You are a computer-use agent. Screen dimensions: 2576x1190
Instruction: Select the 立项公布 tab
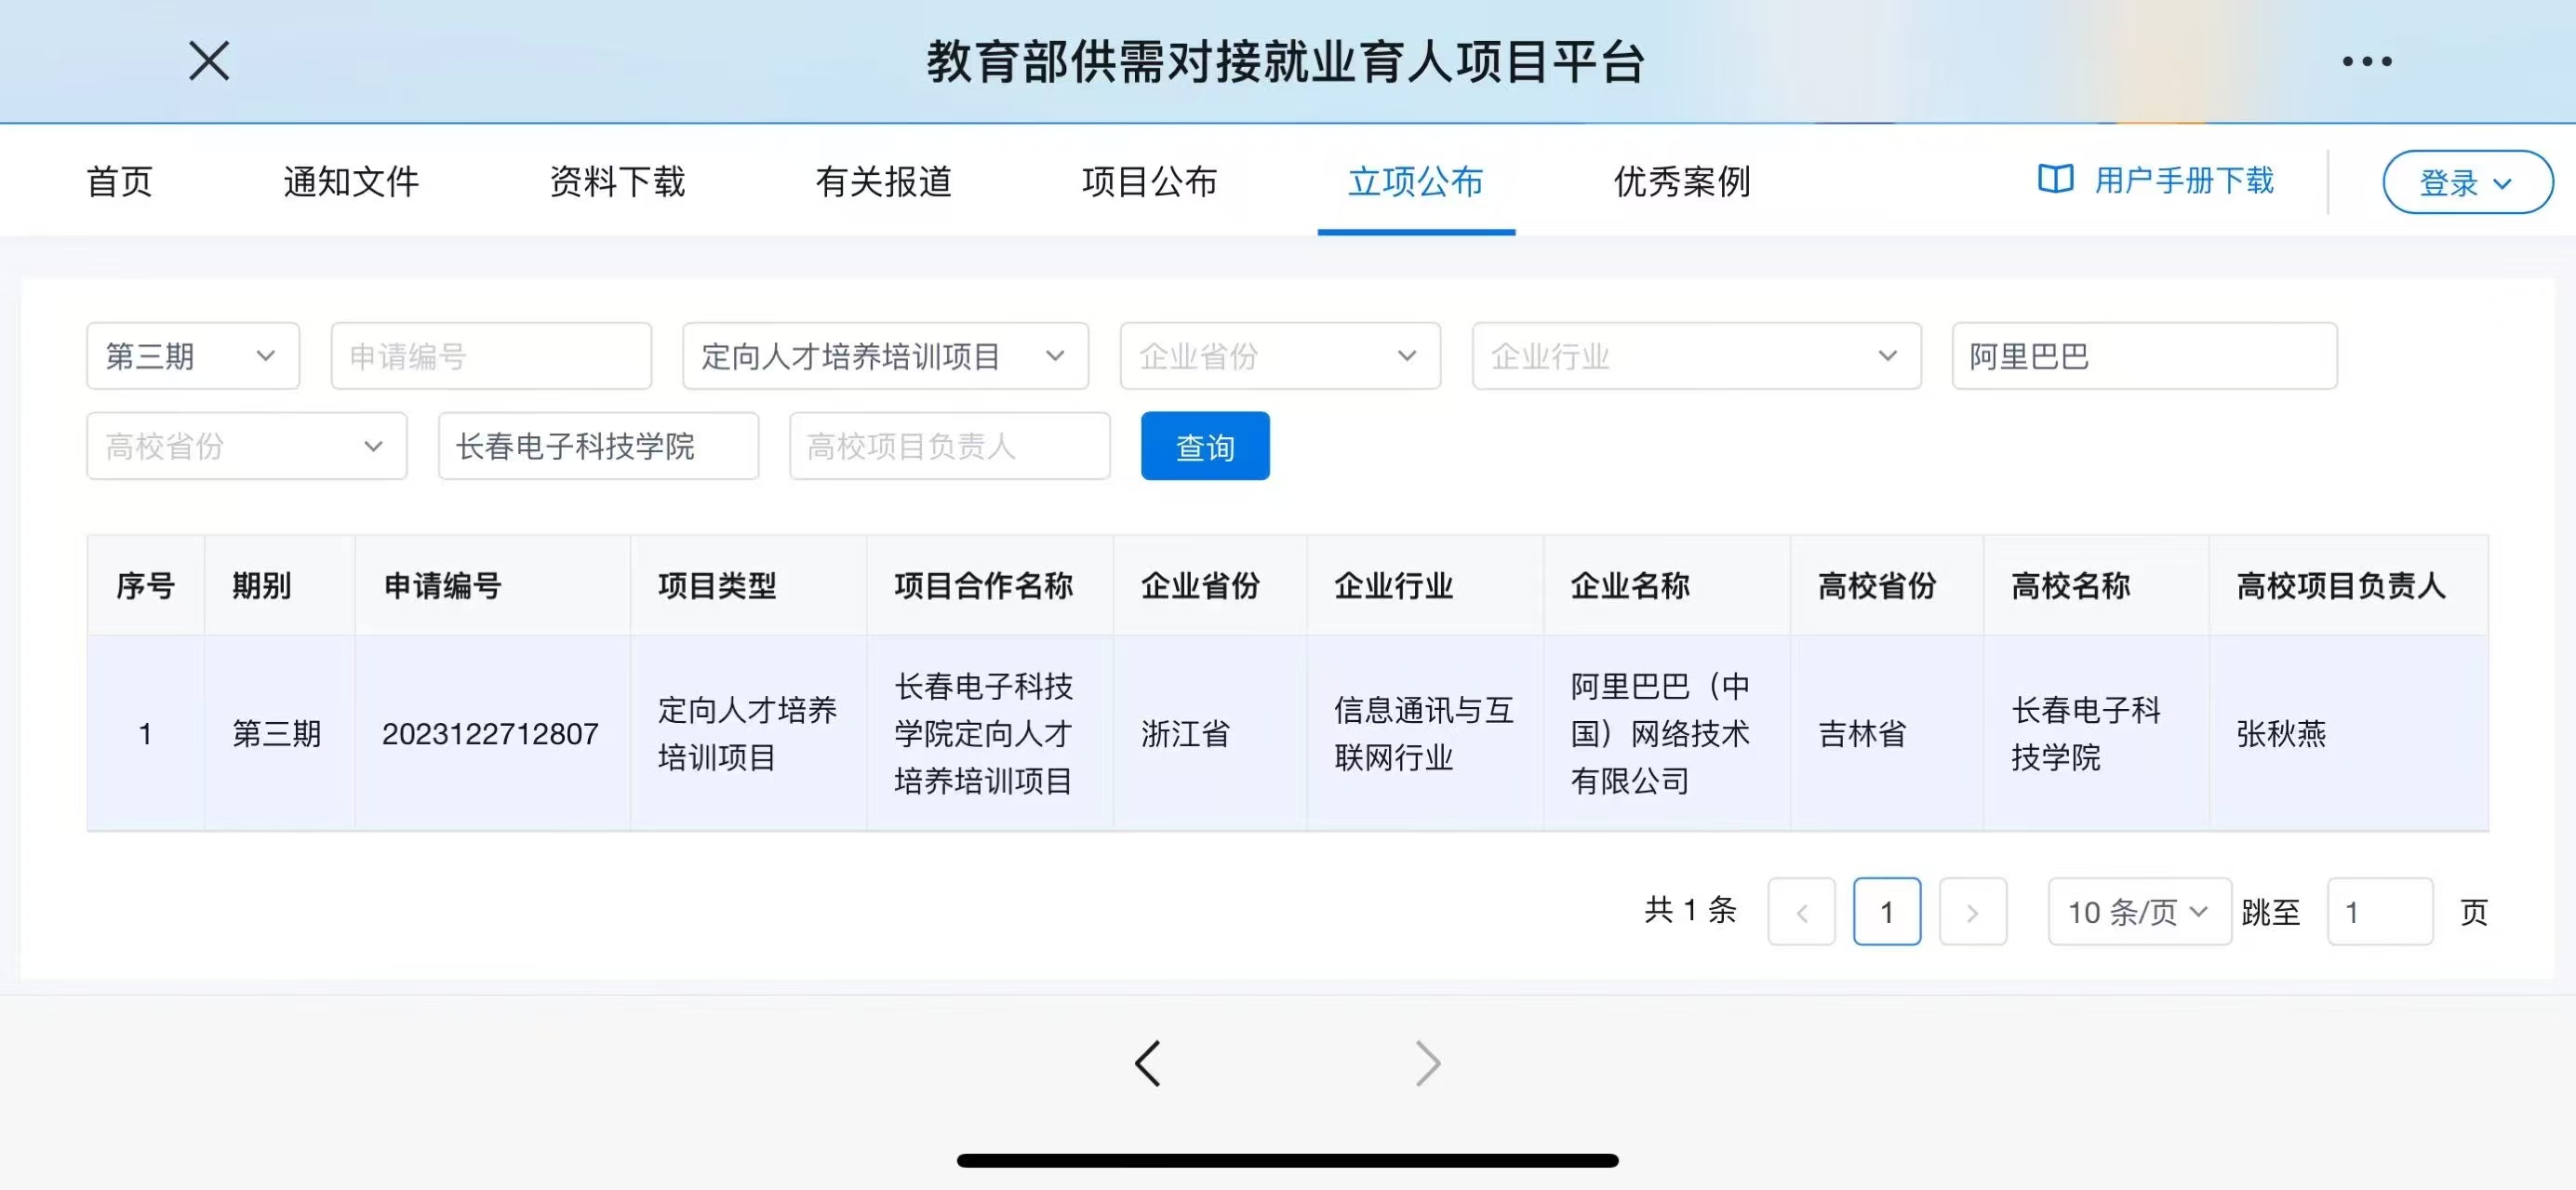1415,181
